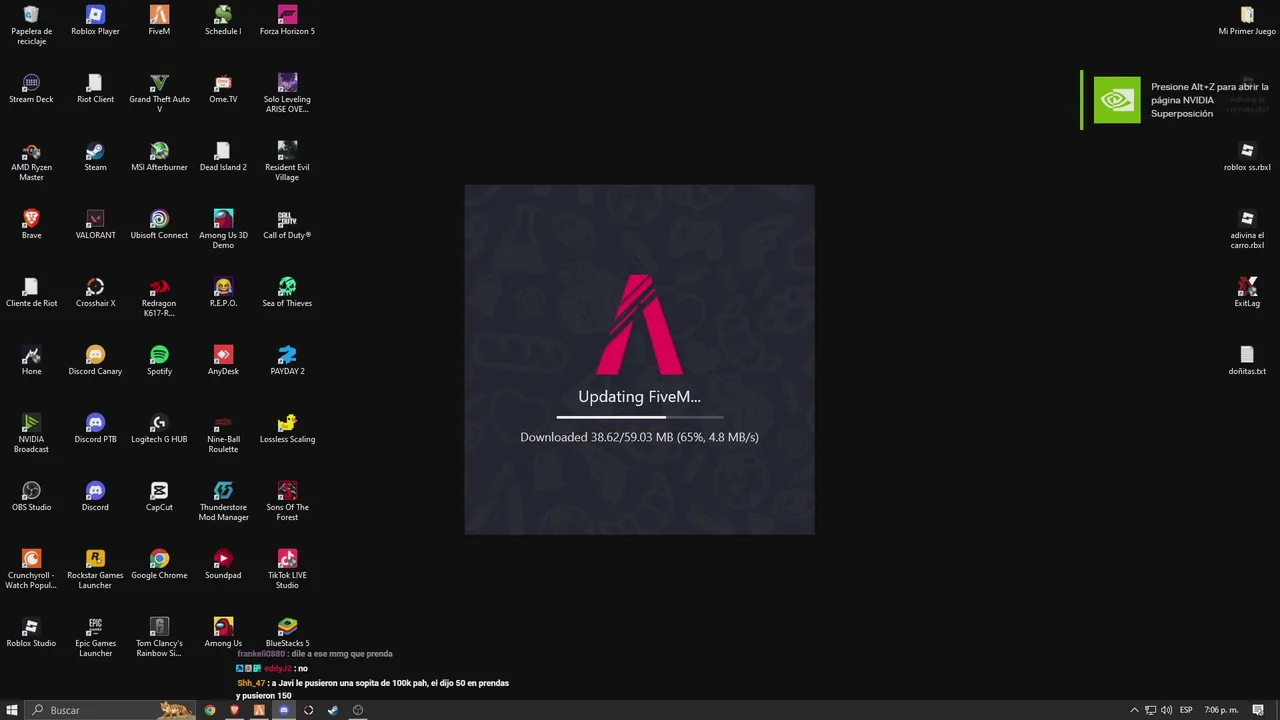The image size is (1280, 720).
Task: Click the Call of Duty shortcut
Action: tap(287, 224)
